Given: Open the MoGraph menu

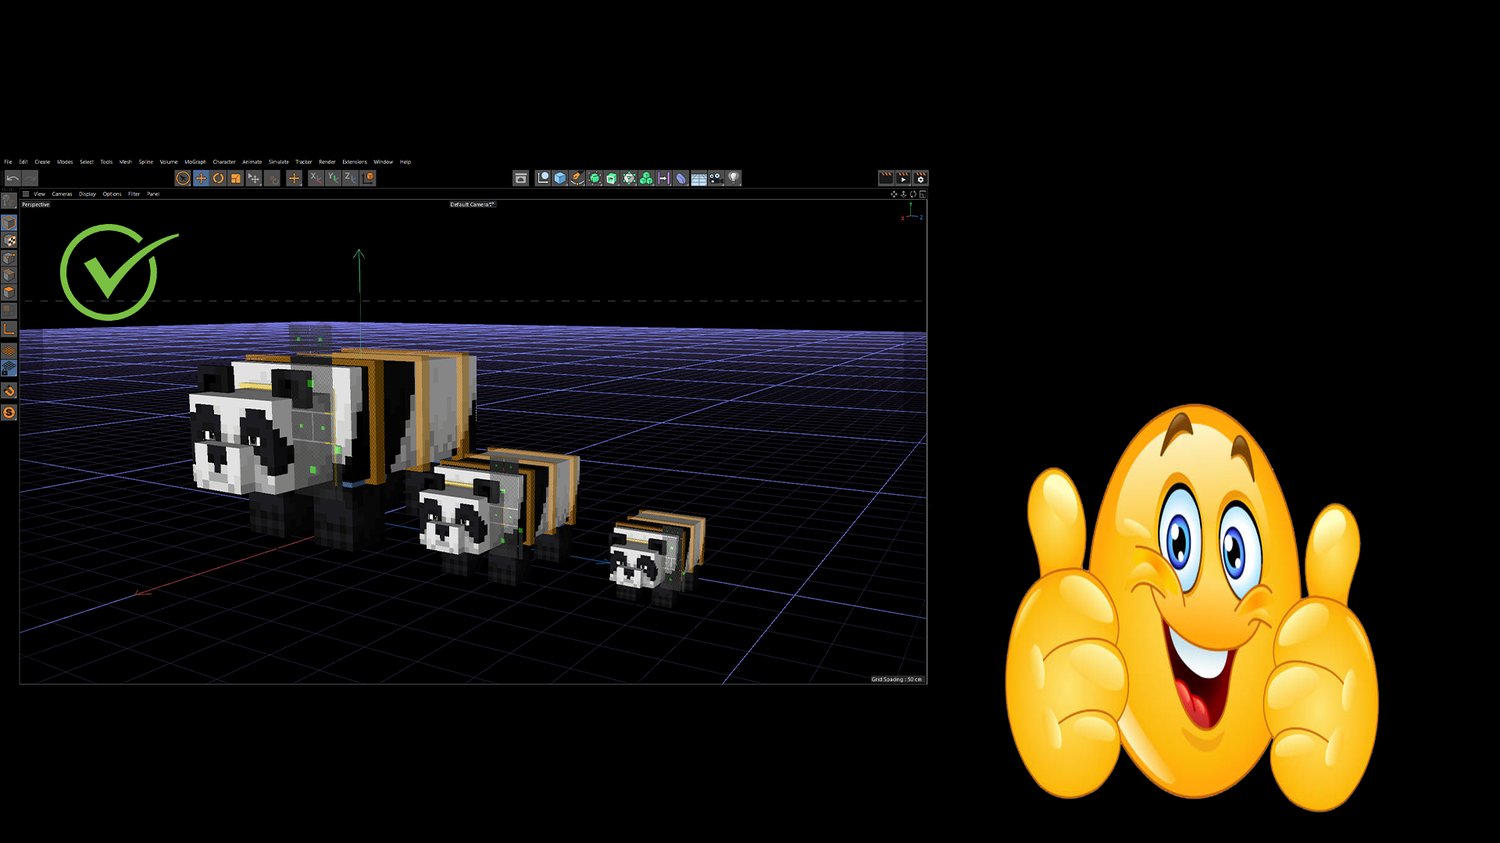Looking at the screenshot, I should [x=195, y=162].
